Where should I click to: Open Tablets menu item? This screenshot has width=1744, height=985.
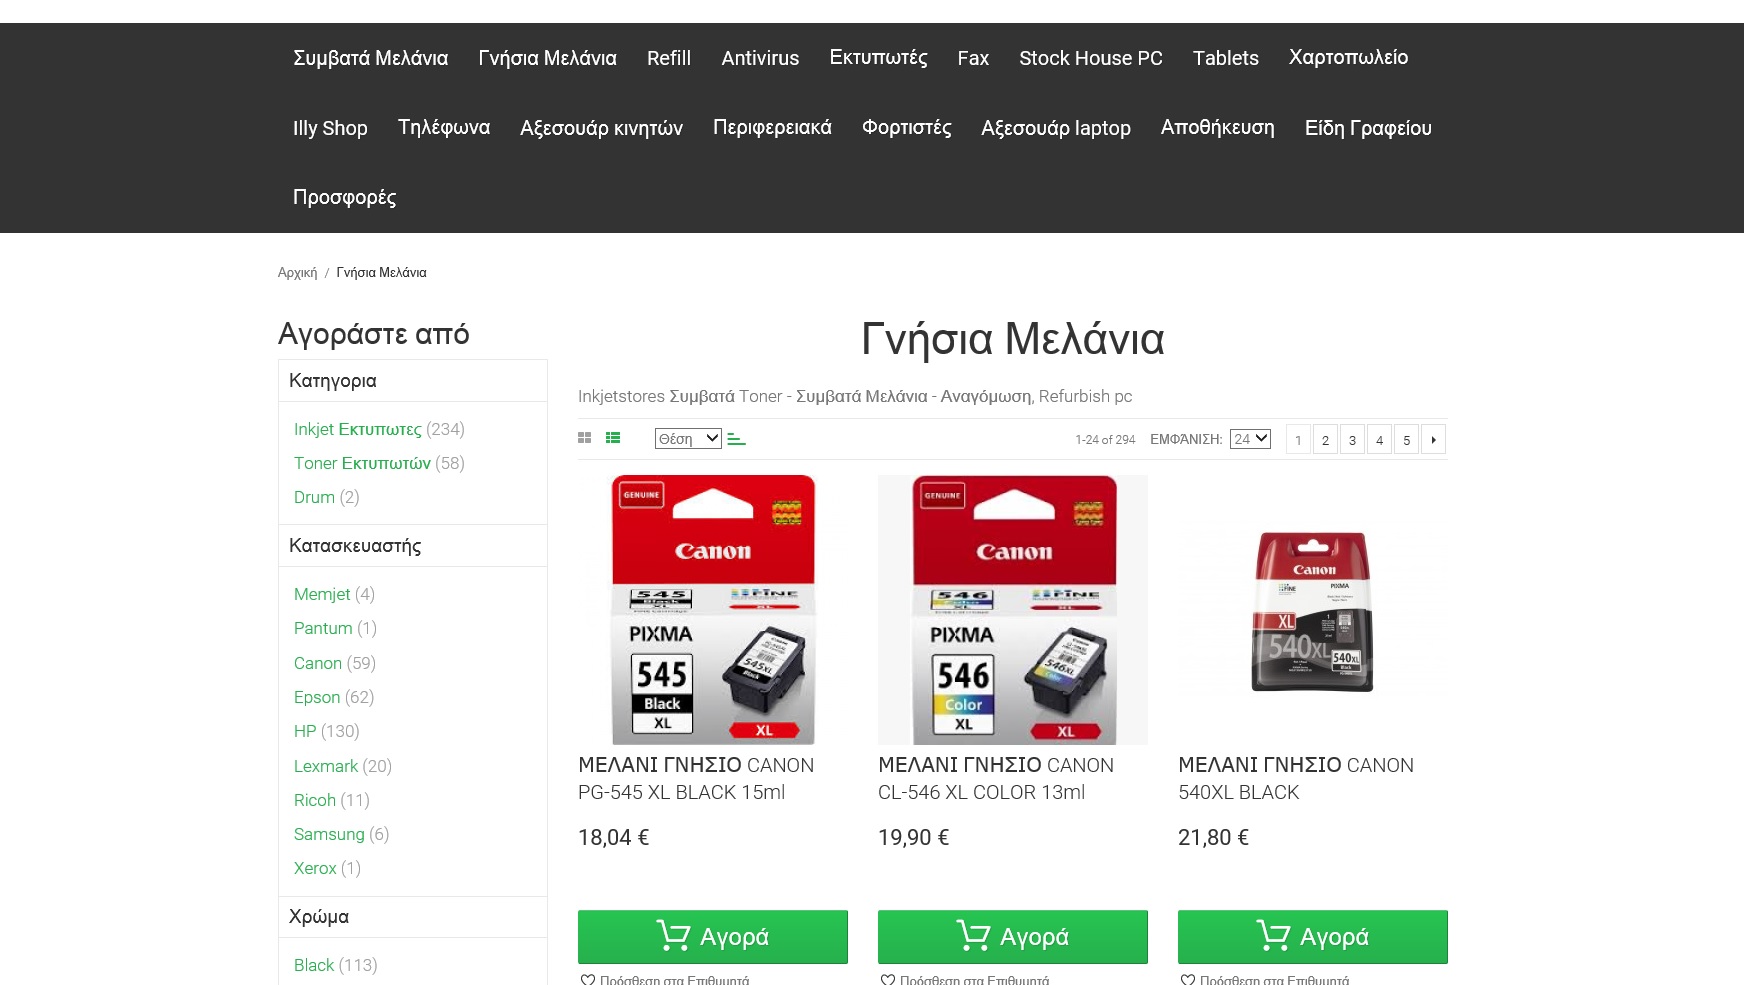(1225, 58)
